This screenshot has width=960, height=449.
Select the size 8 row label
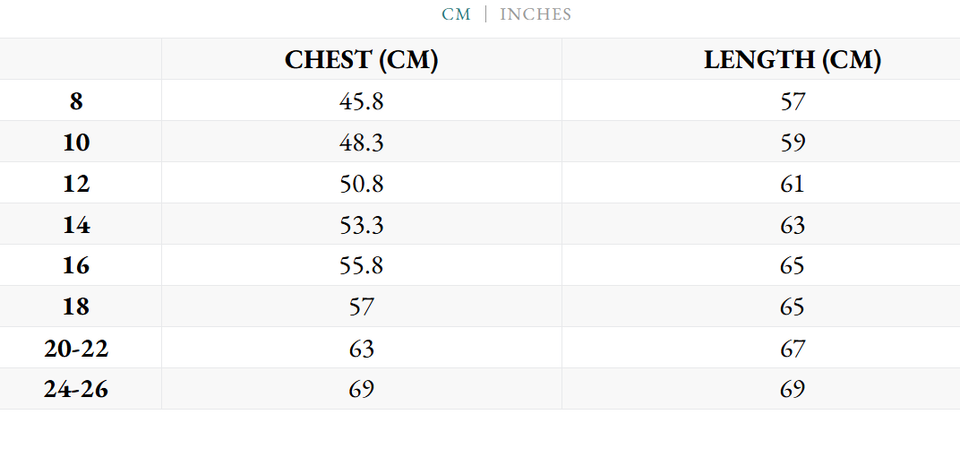(76, 101)
